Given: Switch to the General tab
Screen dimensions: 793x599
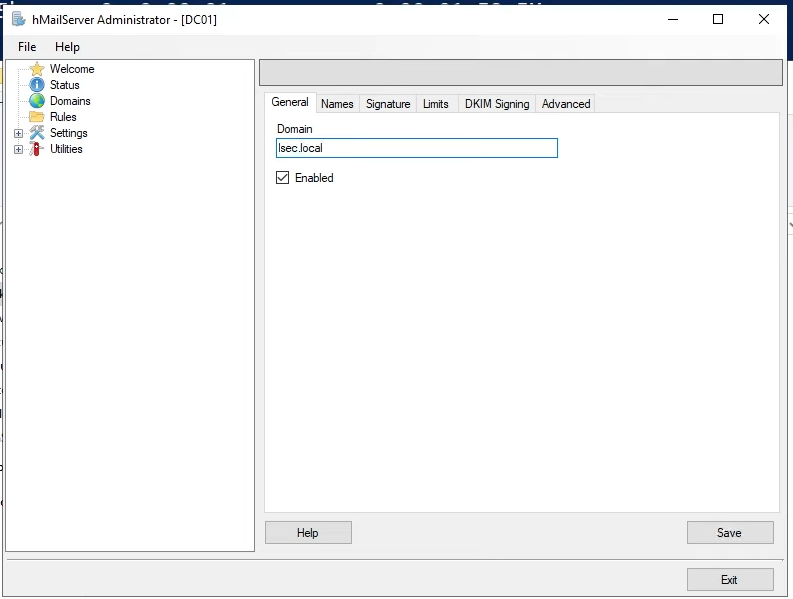Looking at the screenshot, I should coord(290,102).
